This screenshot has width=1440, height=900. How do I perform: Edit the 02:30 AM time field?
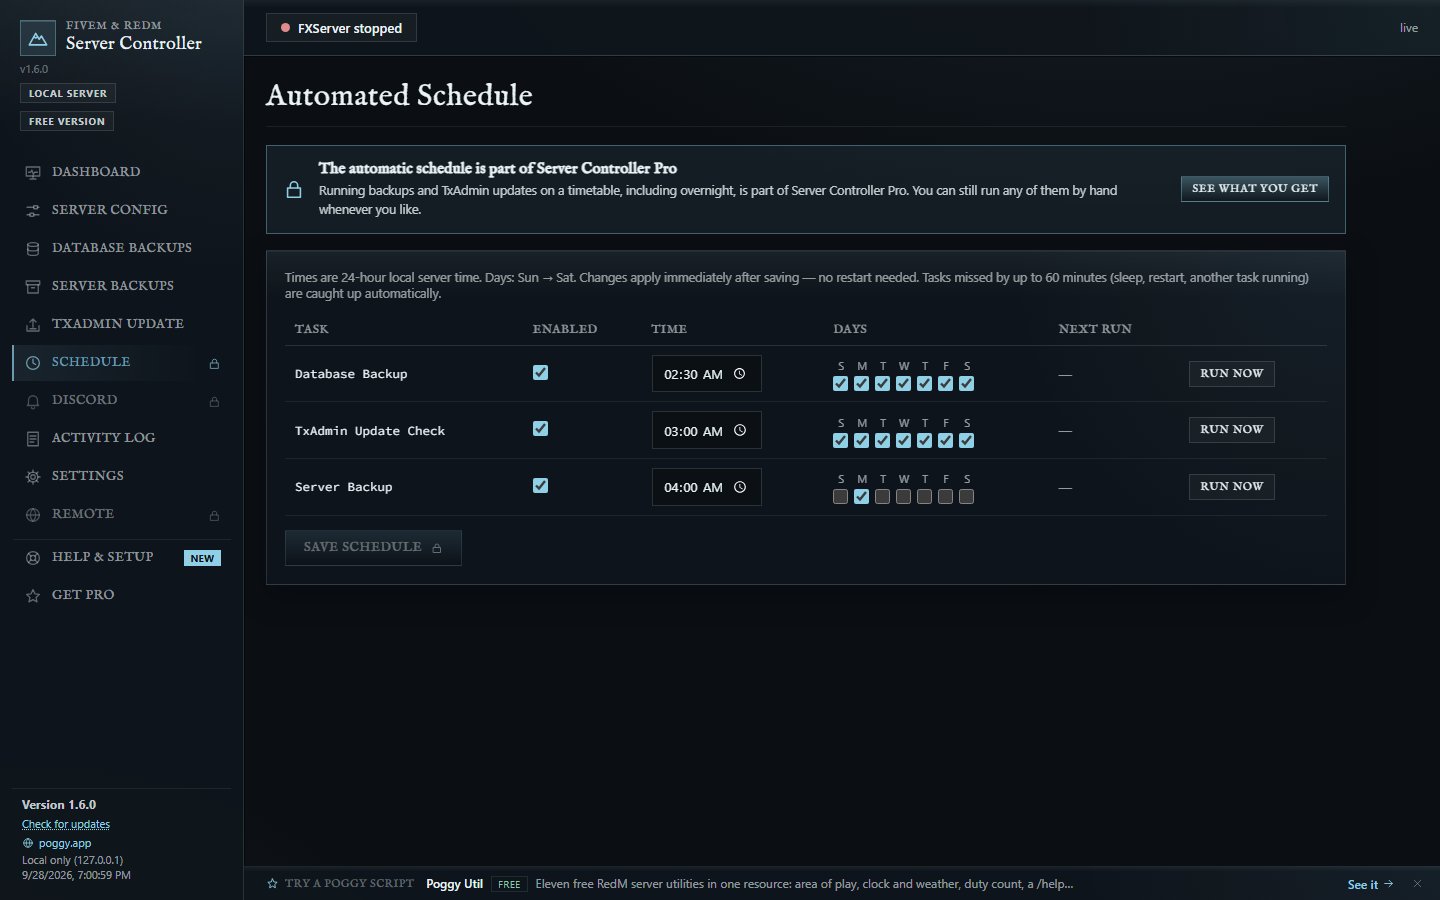tap(706, 374)
